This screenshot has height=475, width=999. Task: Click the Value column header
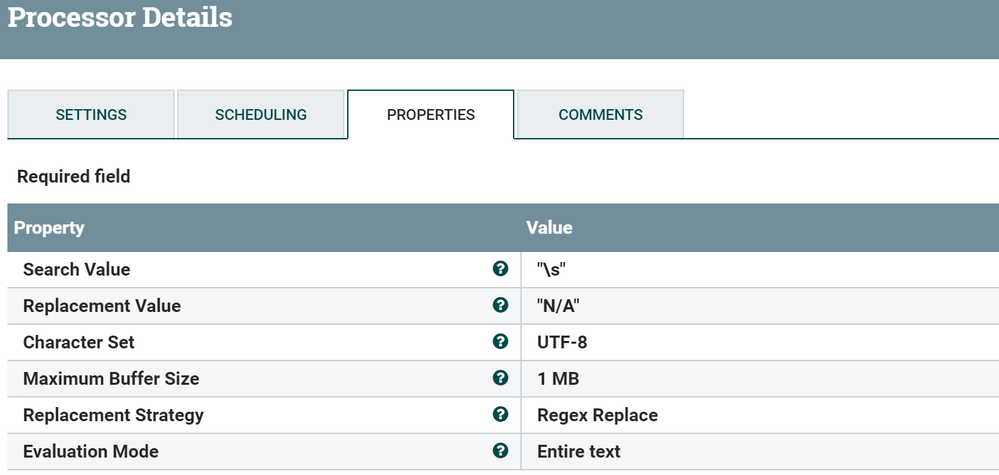549,228
